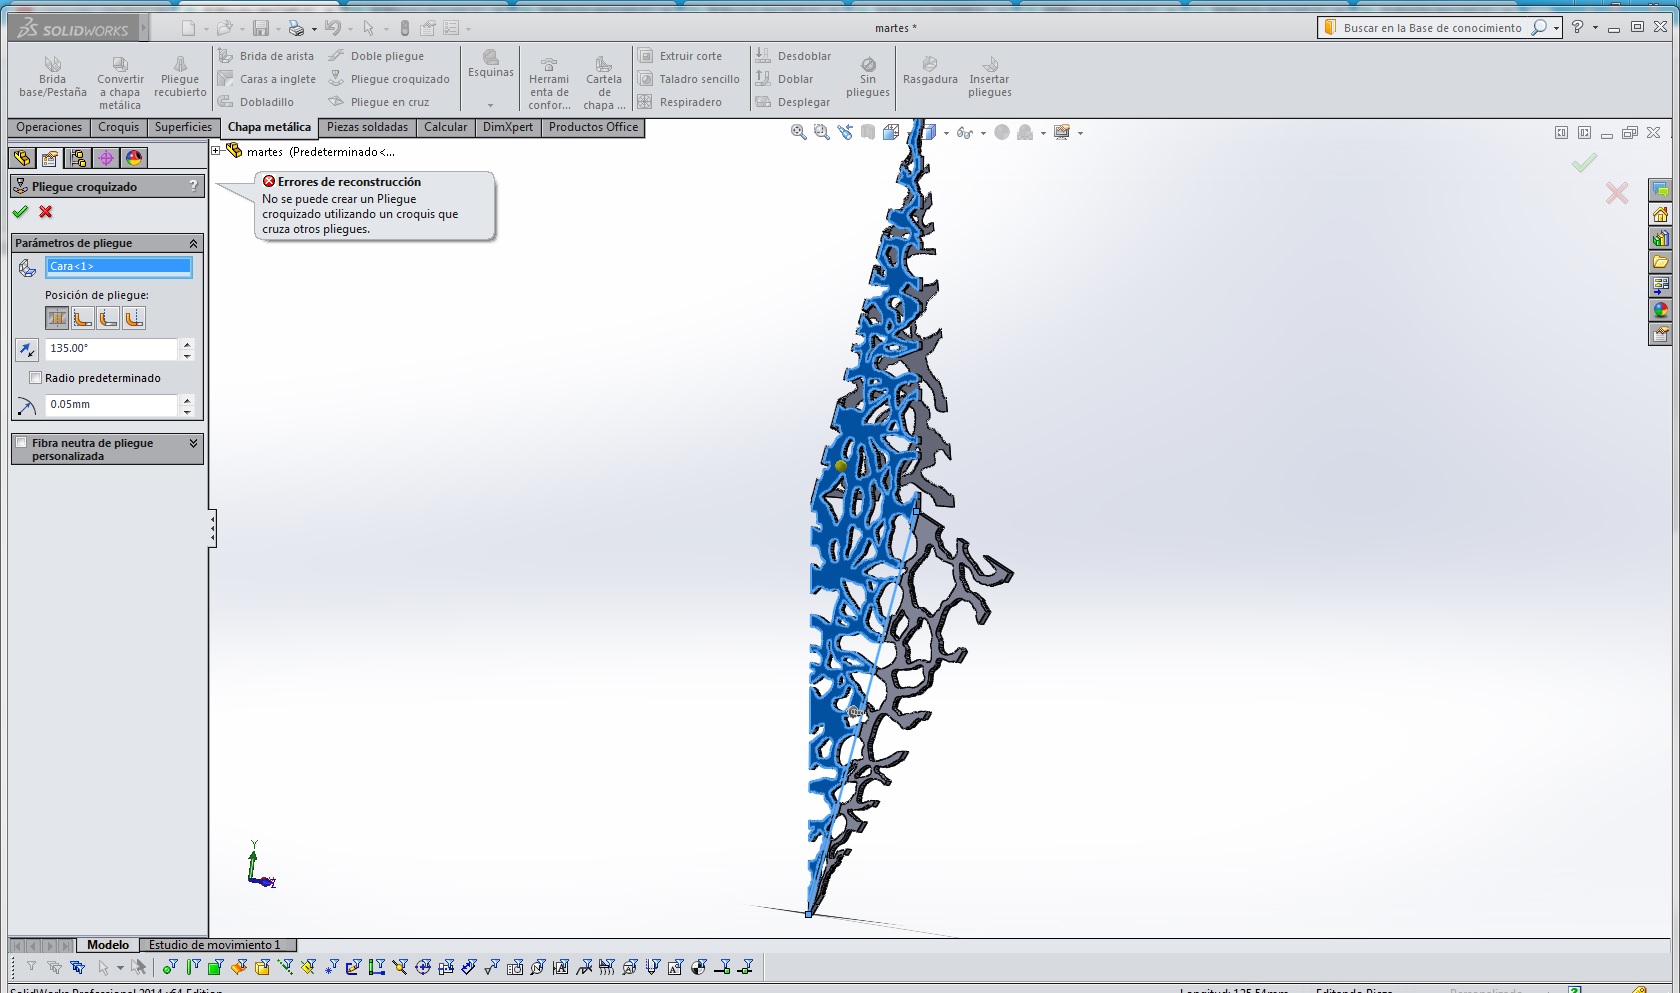
Task: Expand Fibra neutra de pliegue section
Action: click(193, 443)
